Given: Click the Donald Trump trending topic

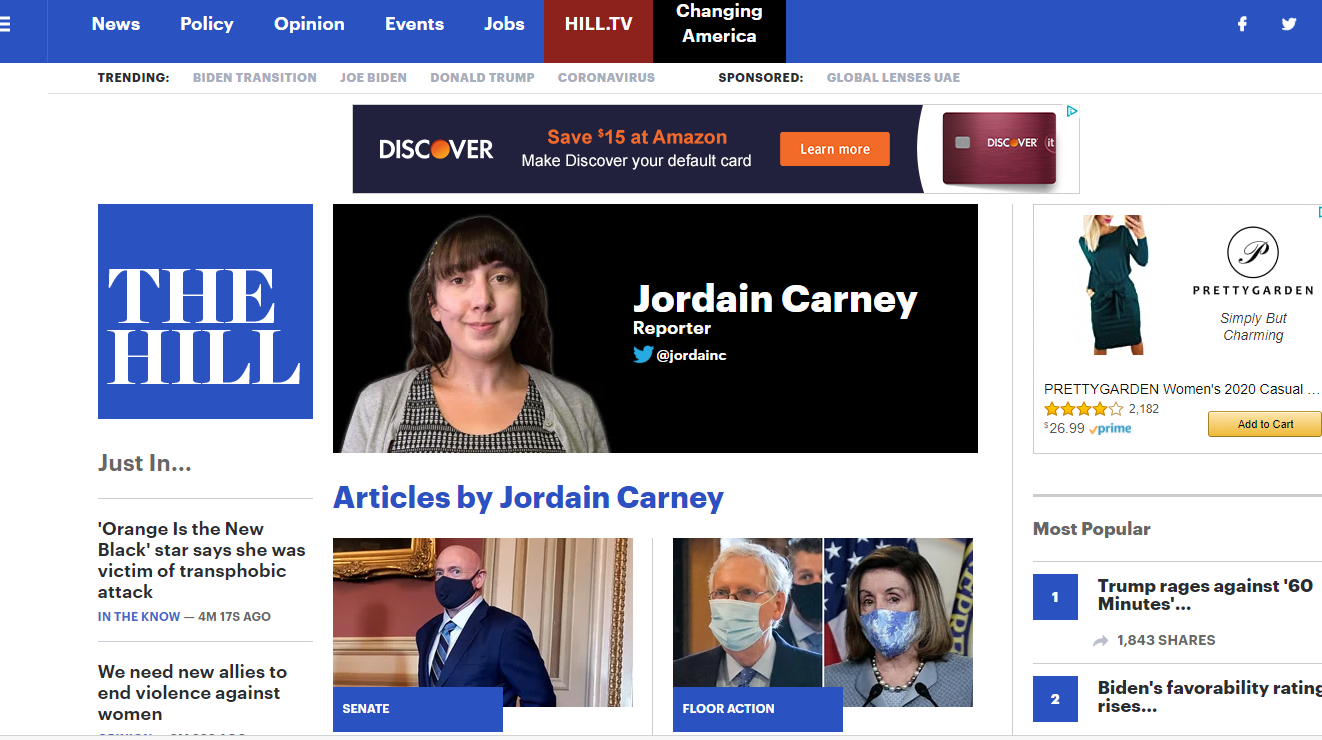Looking at the screenshot, I should click(x=482, y=78).
